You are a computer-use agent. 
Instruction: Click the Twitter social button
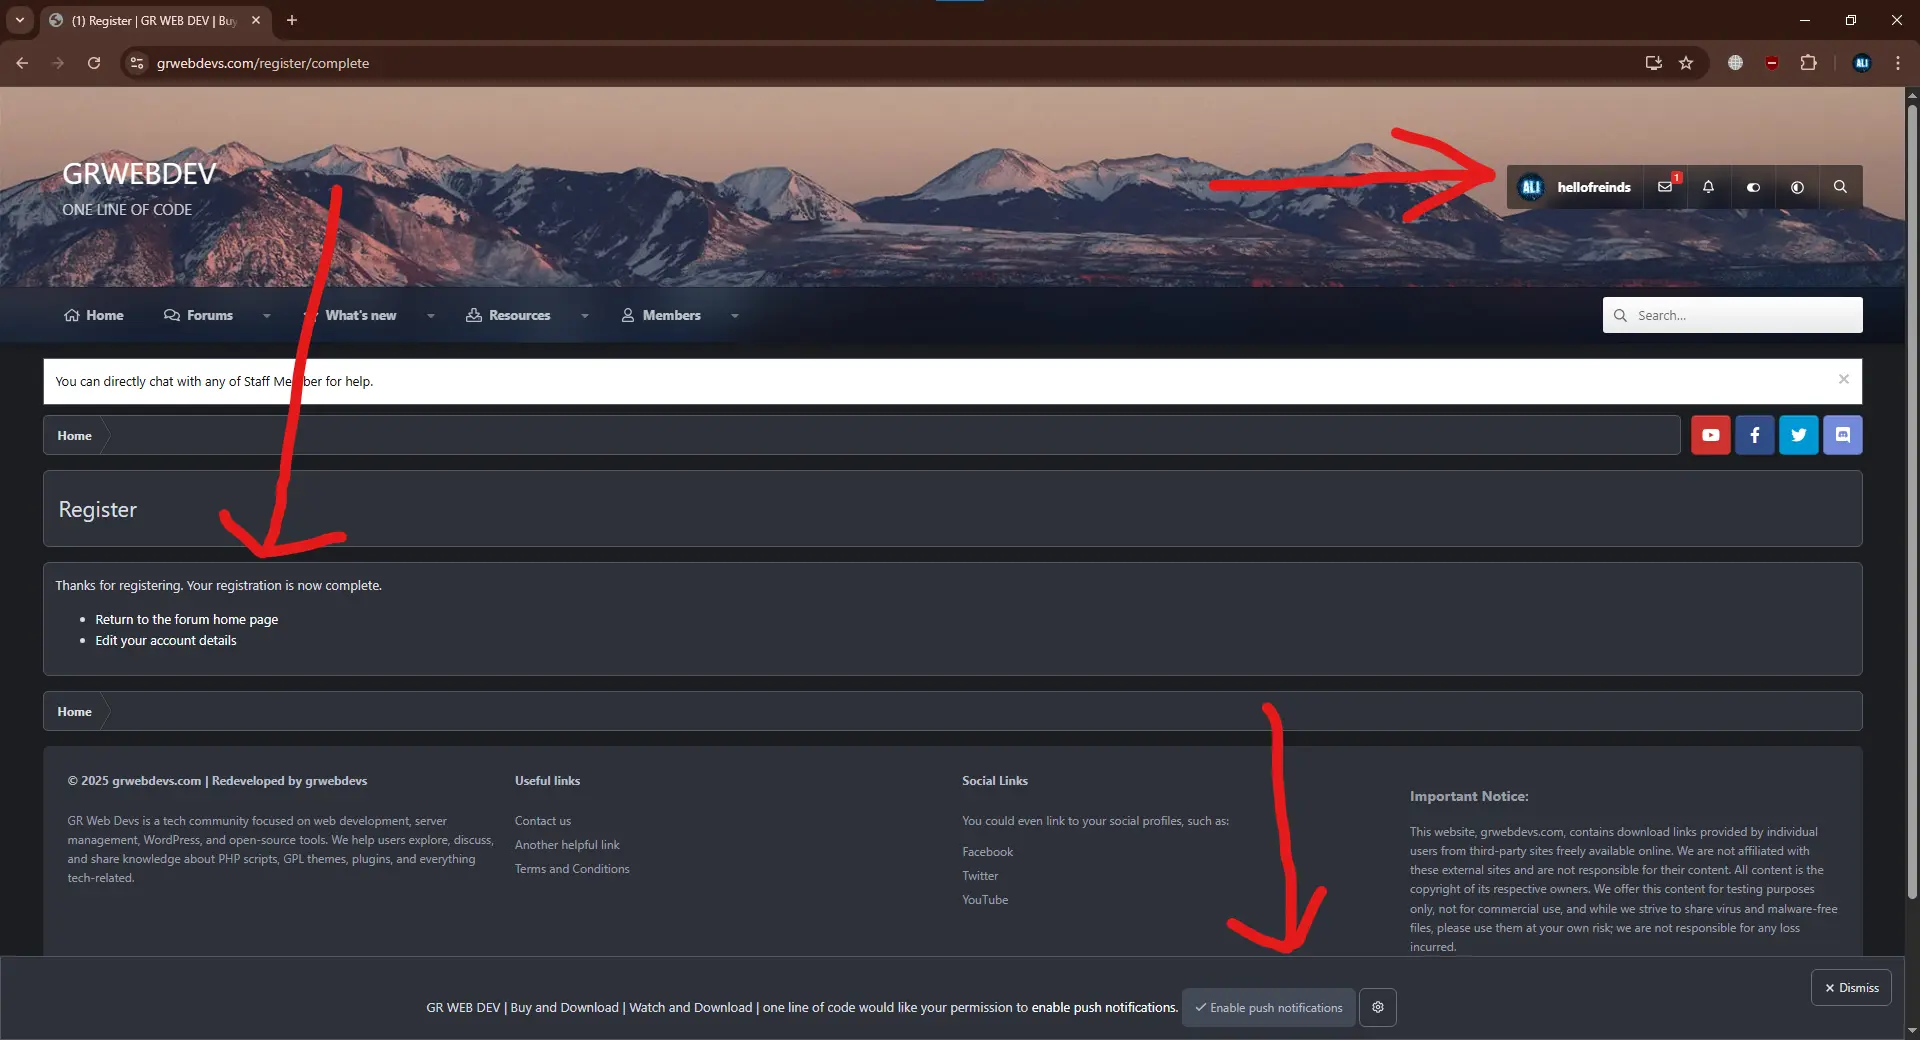click(x=1798, y=435)
